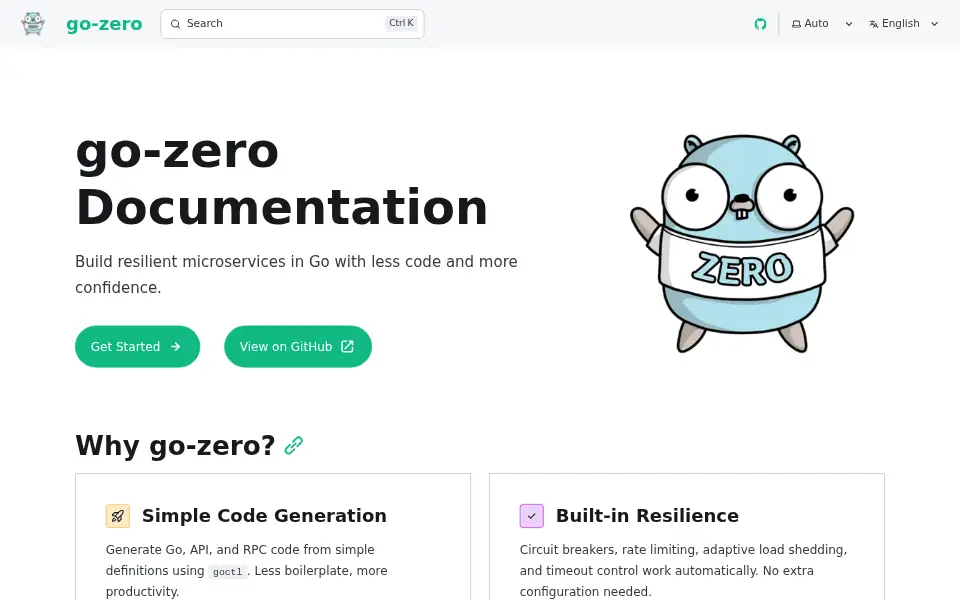This screenshot has width=960, height=600.
Task: Open the Auto theme dropdown
Action: [822, 24]
